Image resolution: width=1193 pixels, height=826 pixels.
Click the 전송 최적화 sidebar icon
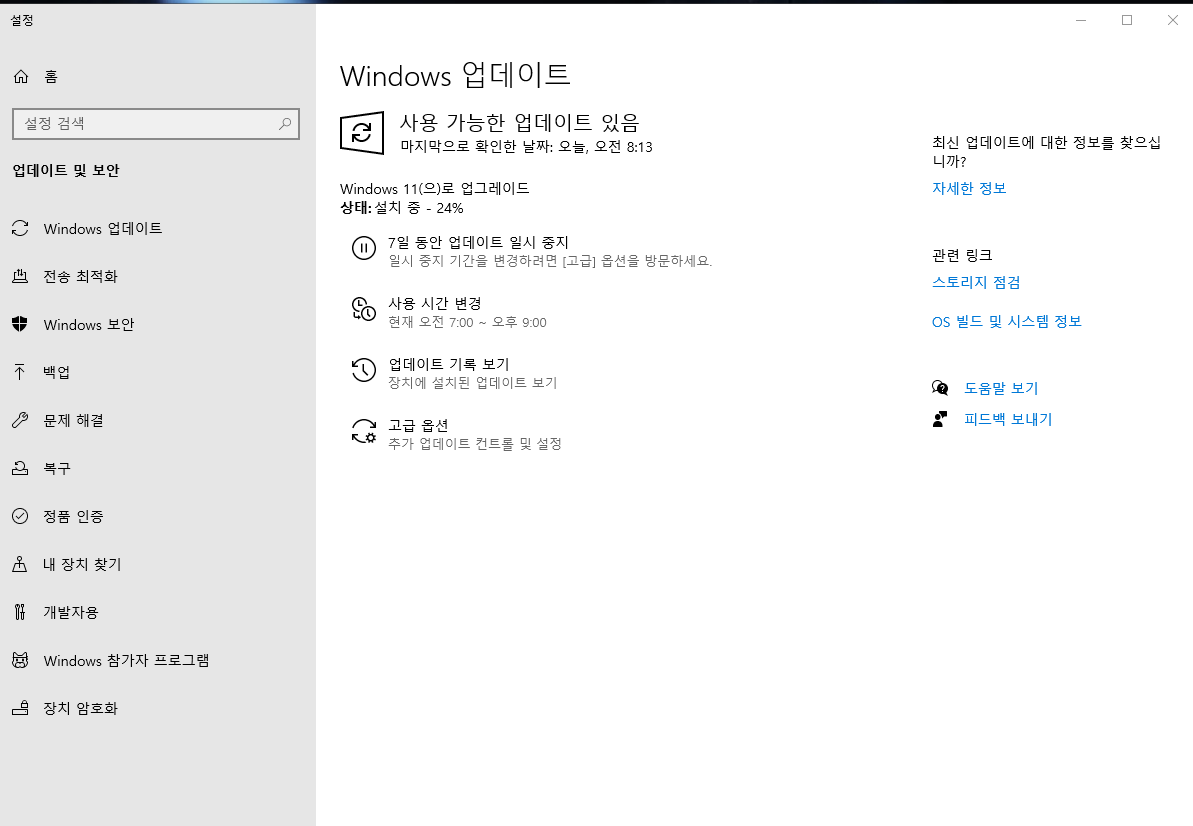(x=21, y=276)
